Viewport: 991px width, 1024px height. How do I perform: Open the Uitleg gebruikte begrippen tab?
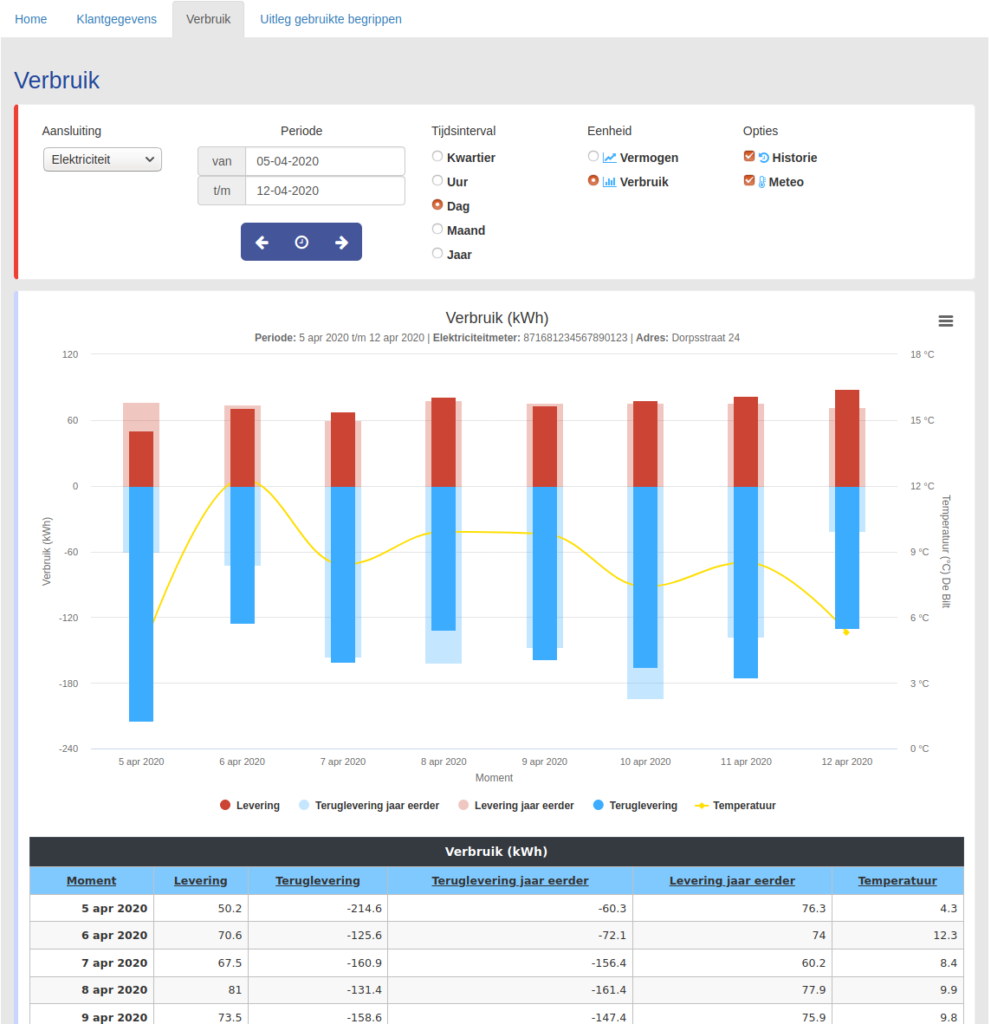coord(331,19)
